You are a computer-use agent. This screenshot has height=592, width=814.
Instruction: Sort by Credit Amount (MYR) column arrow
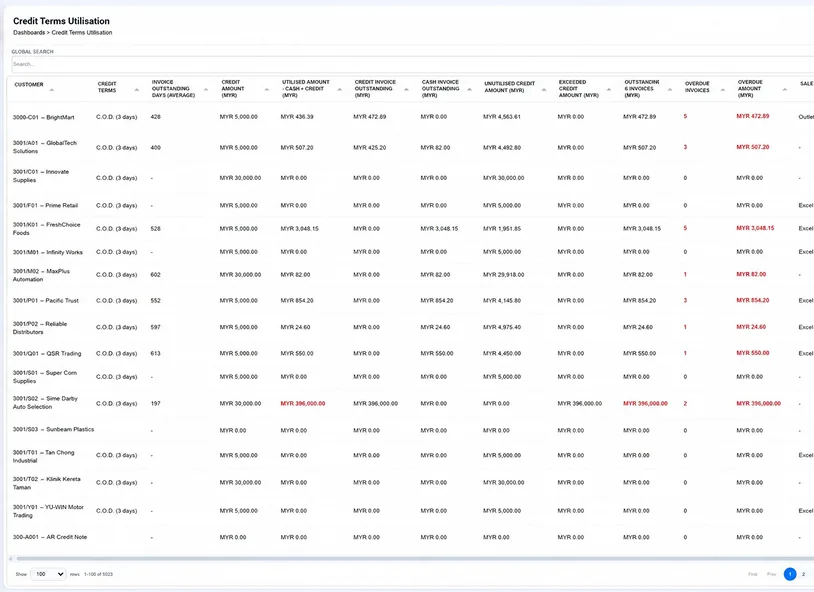click(267, 90)
